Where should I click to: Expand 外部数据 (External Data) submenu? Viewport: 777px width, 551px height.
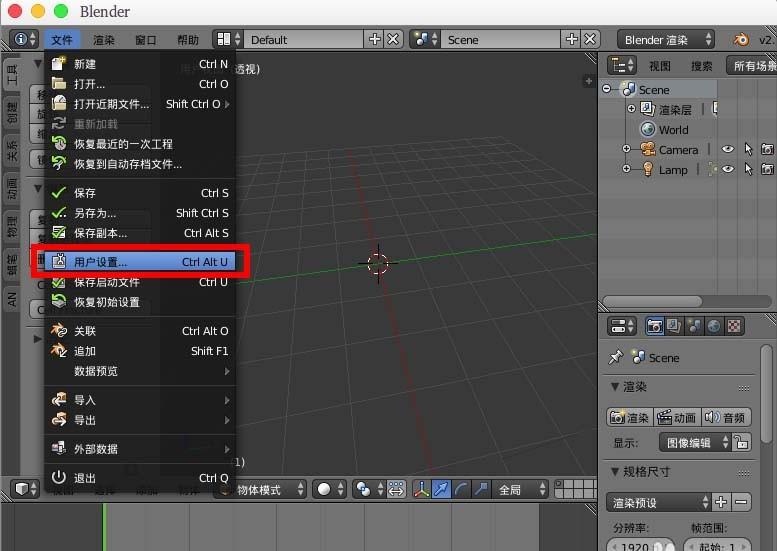click(x=140, y=449)
